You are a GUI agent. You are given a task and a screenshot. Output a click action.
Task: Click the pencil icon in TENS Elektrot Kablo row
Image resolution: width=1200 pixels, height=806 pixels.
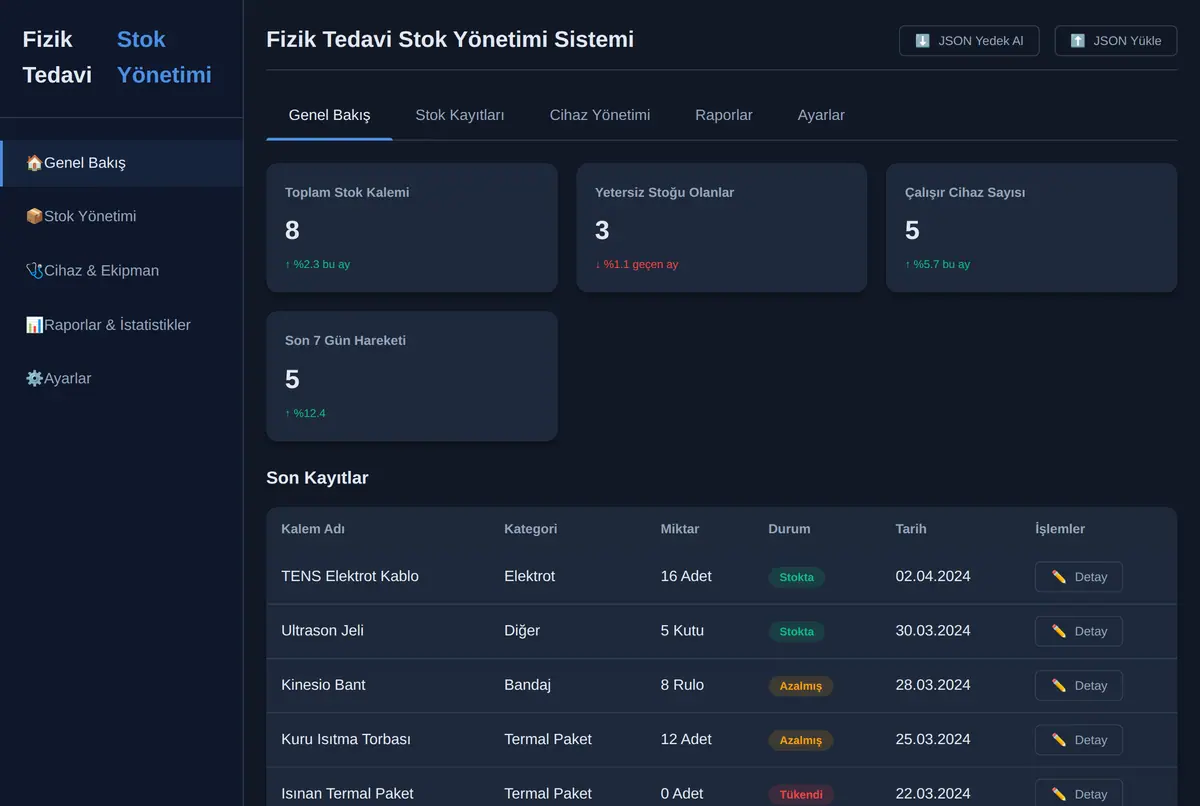click(1059, 577)
